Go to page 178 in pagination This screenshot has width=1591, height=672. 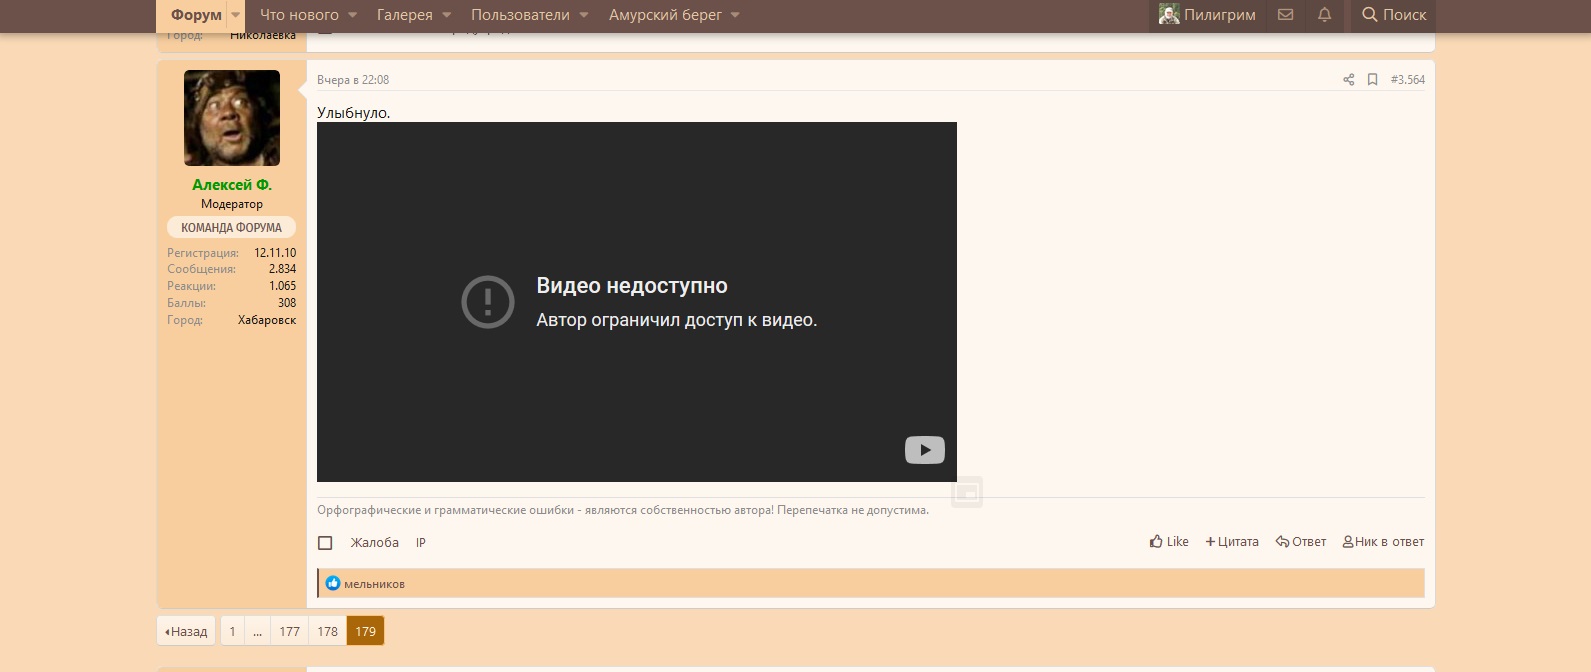click(327, 631)
